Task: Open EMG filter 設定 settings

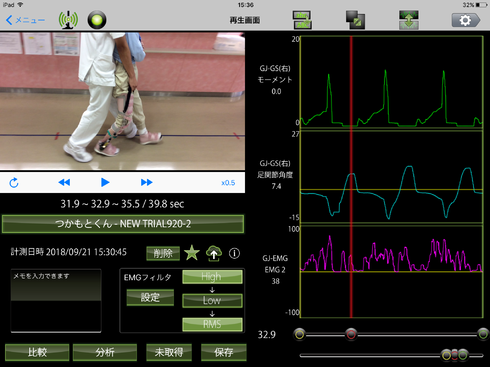Action: point(150,297)
